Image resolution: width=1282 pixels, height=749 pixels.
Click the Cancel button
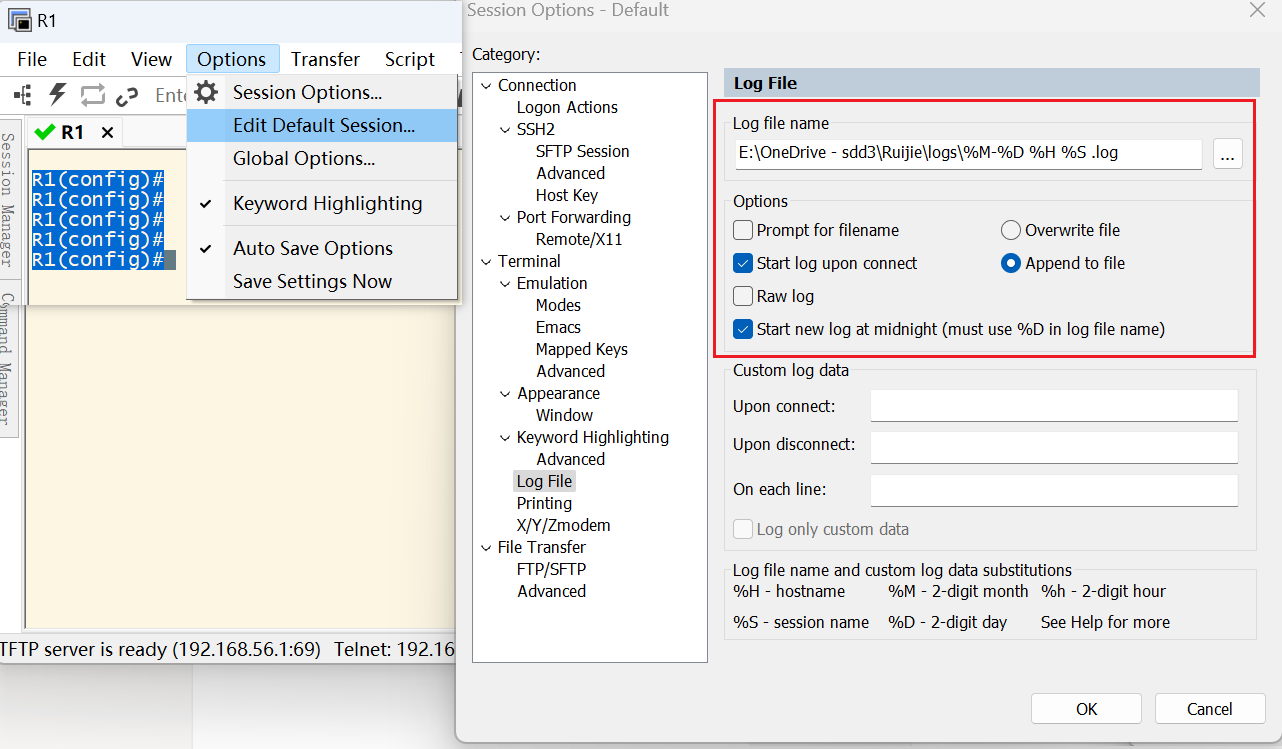click(x=1210, y=709)
